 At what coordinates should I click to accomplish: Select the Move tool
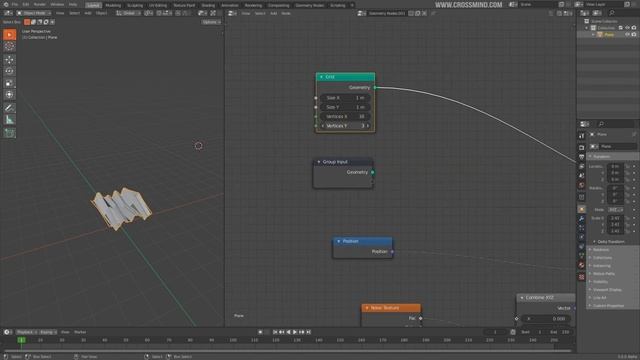[x=9, y=60]
